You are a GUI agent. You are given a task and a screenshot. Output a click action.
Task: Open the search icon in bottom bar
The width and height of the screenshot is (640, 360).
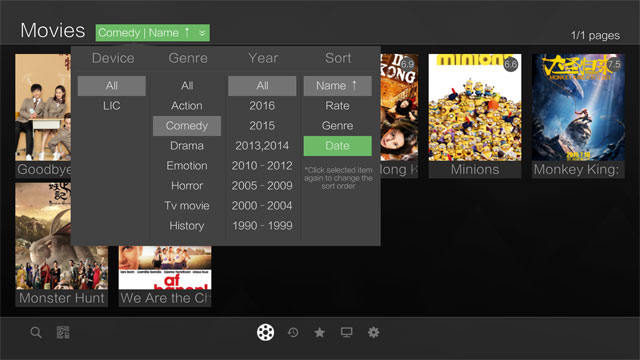tap(36, 333)
